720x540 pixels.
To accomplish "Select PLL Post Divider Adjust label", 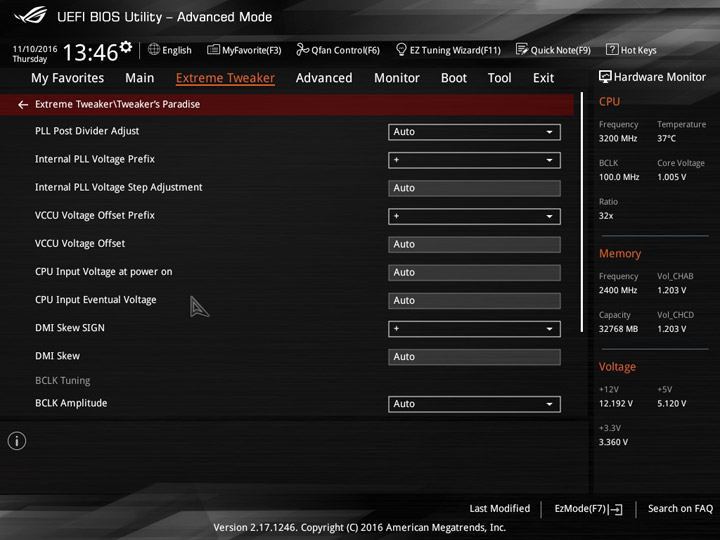I will tap(87, 131).
